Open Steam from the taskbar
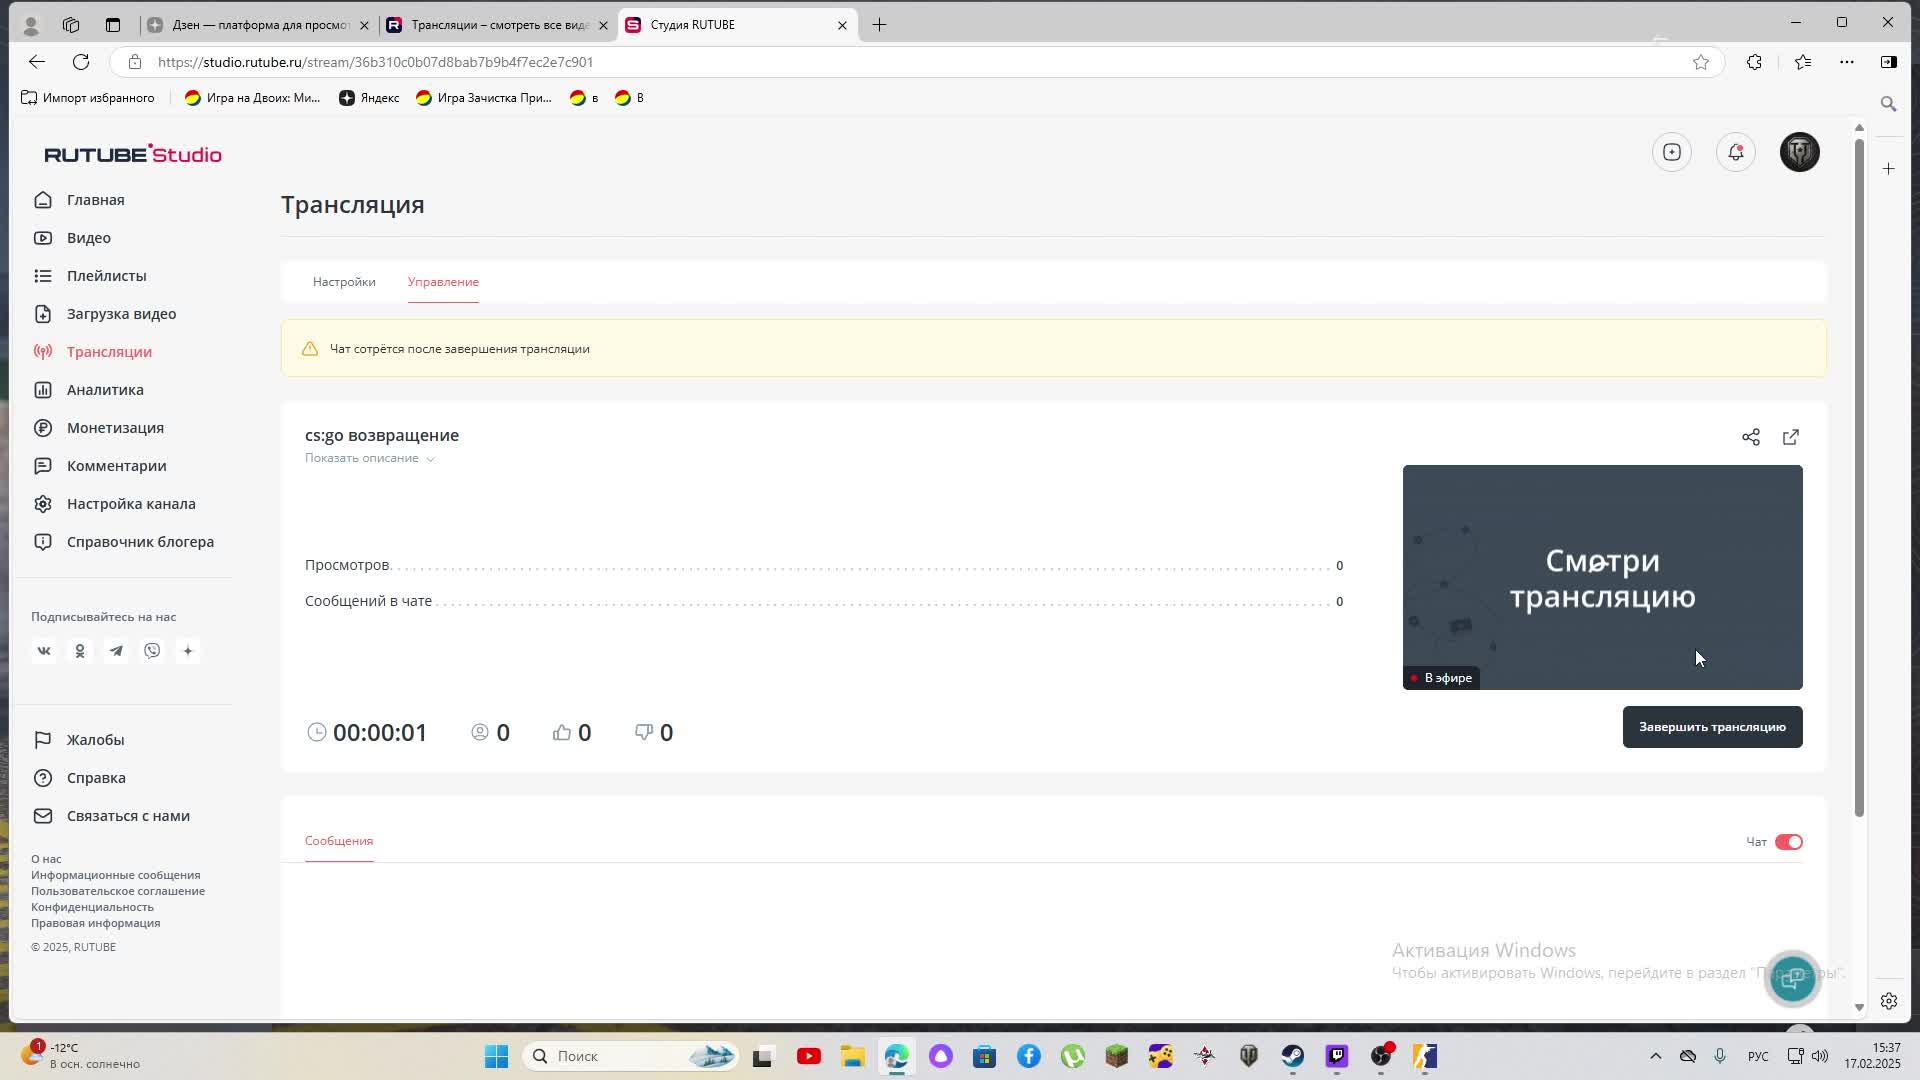 [1293, 1056]
